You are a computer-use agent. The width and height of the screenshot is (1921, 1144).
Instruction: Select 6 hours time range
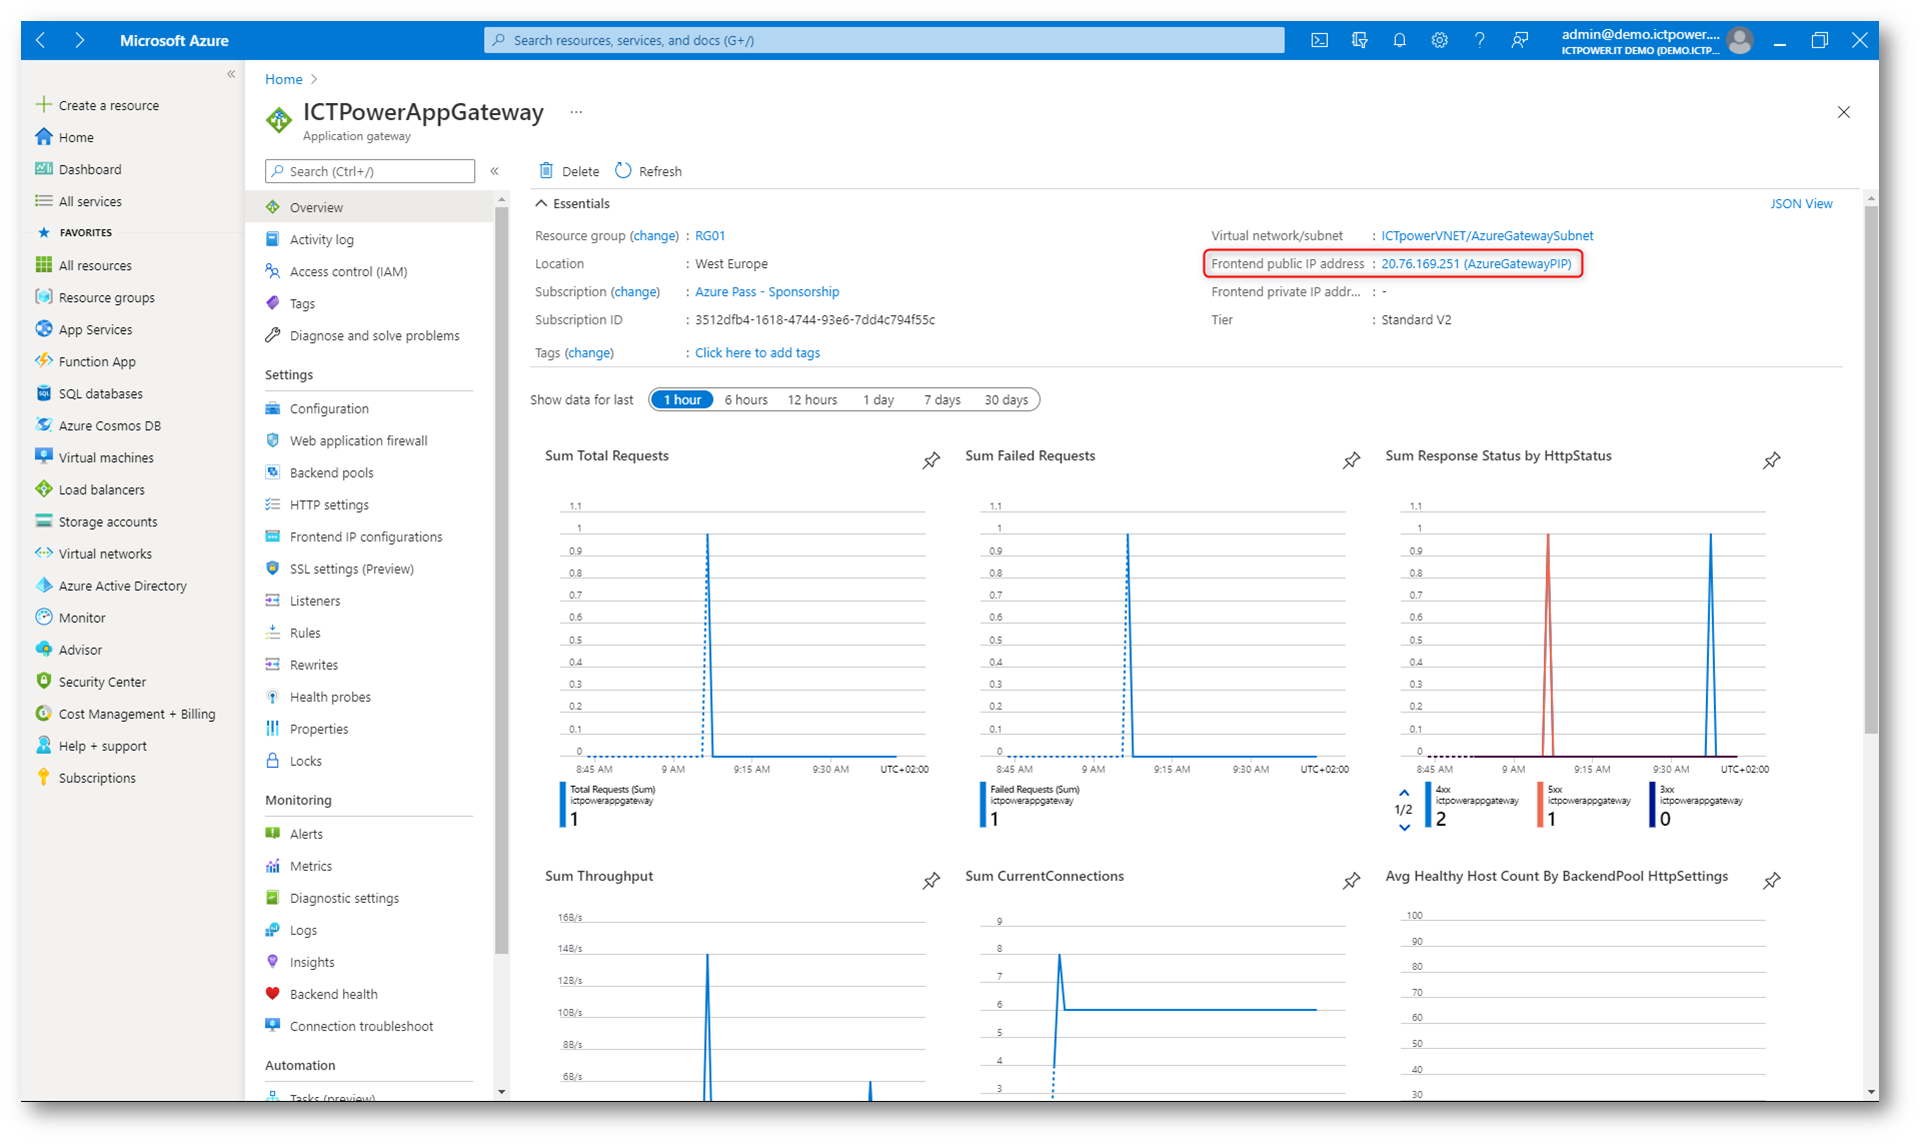click(746, 400)
